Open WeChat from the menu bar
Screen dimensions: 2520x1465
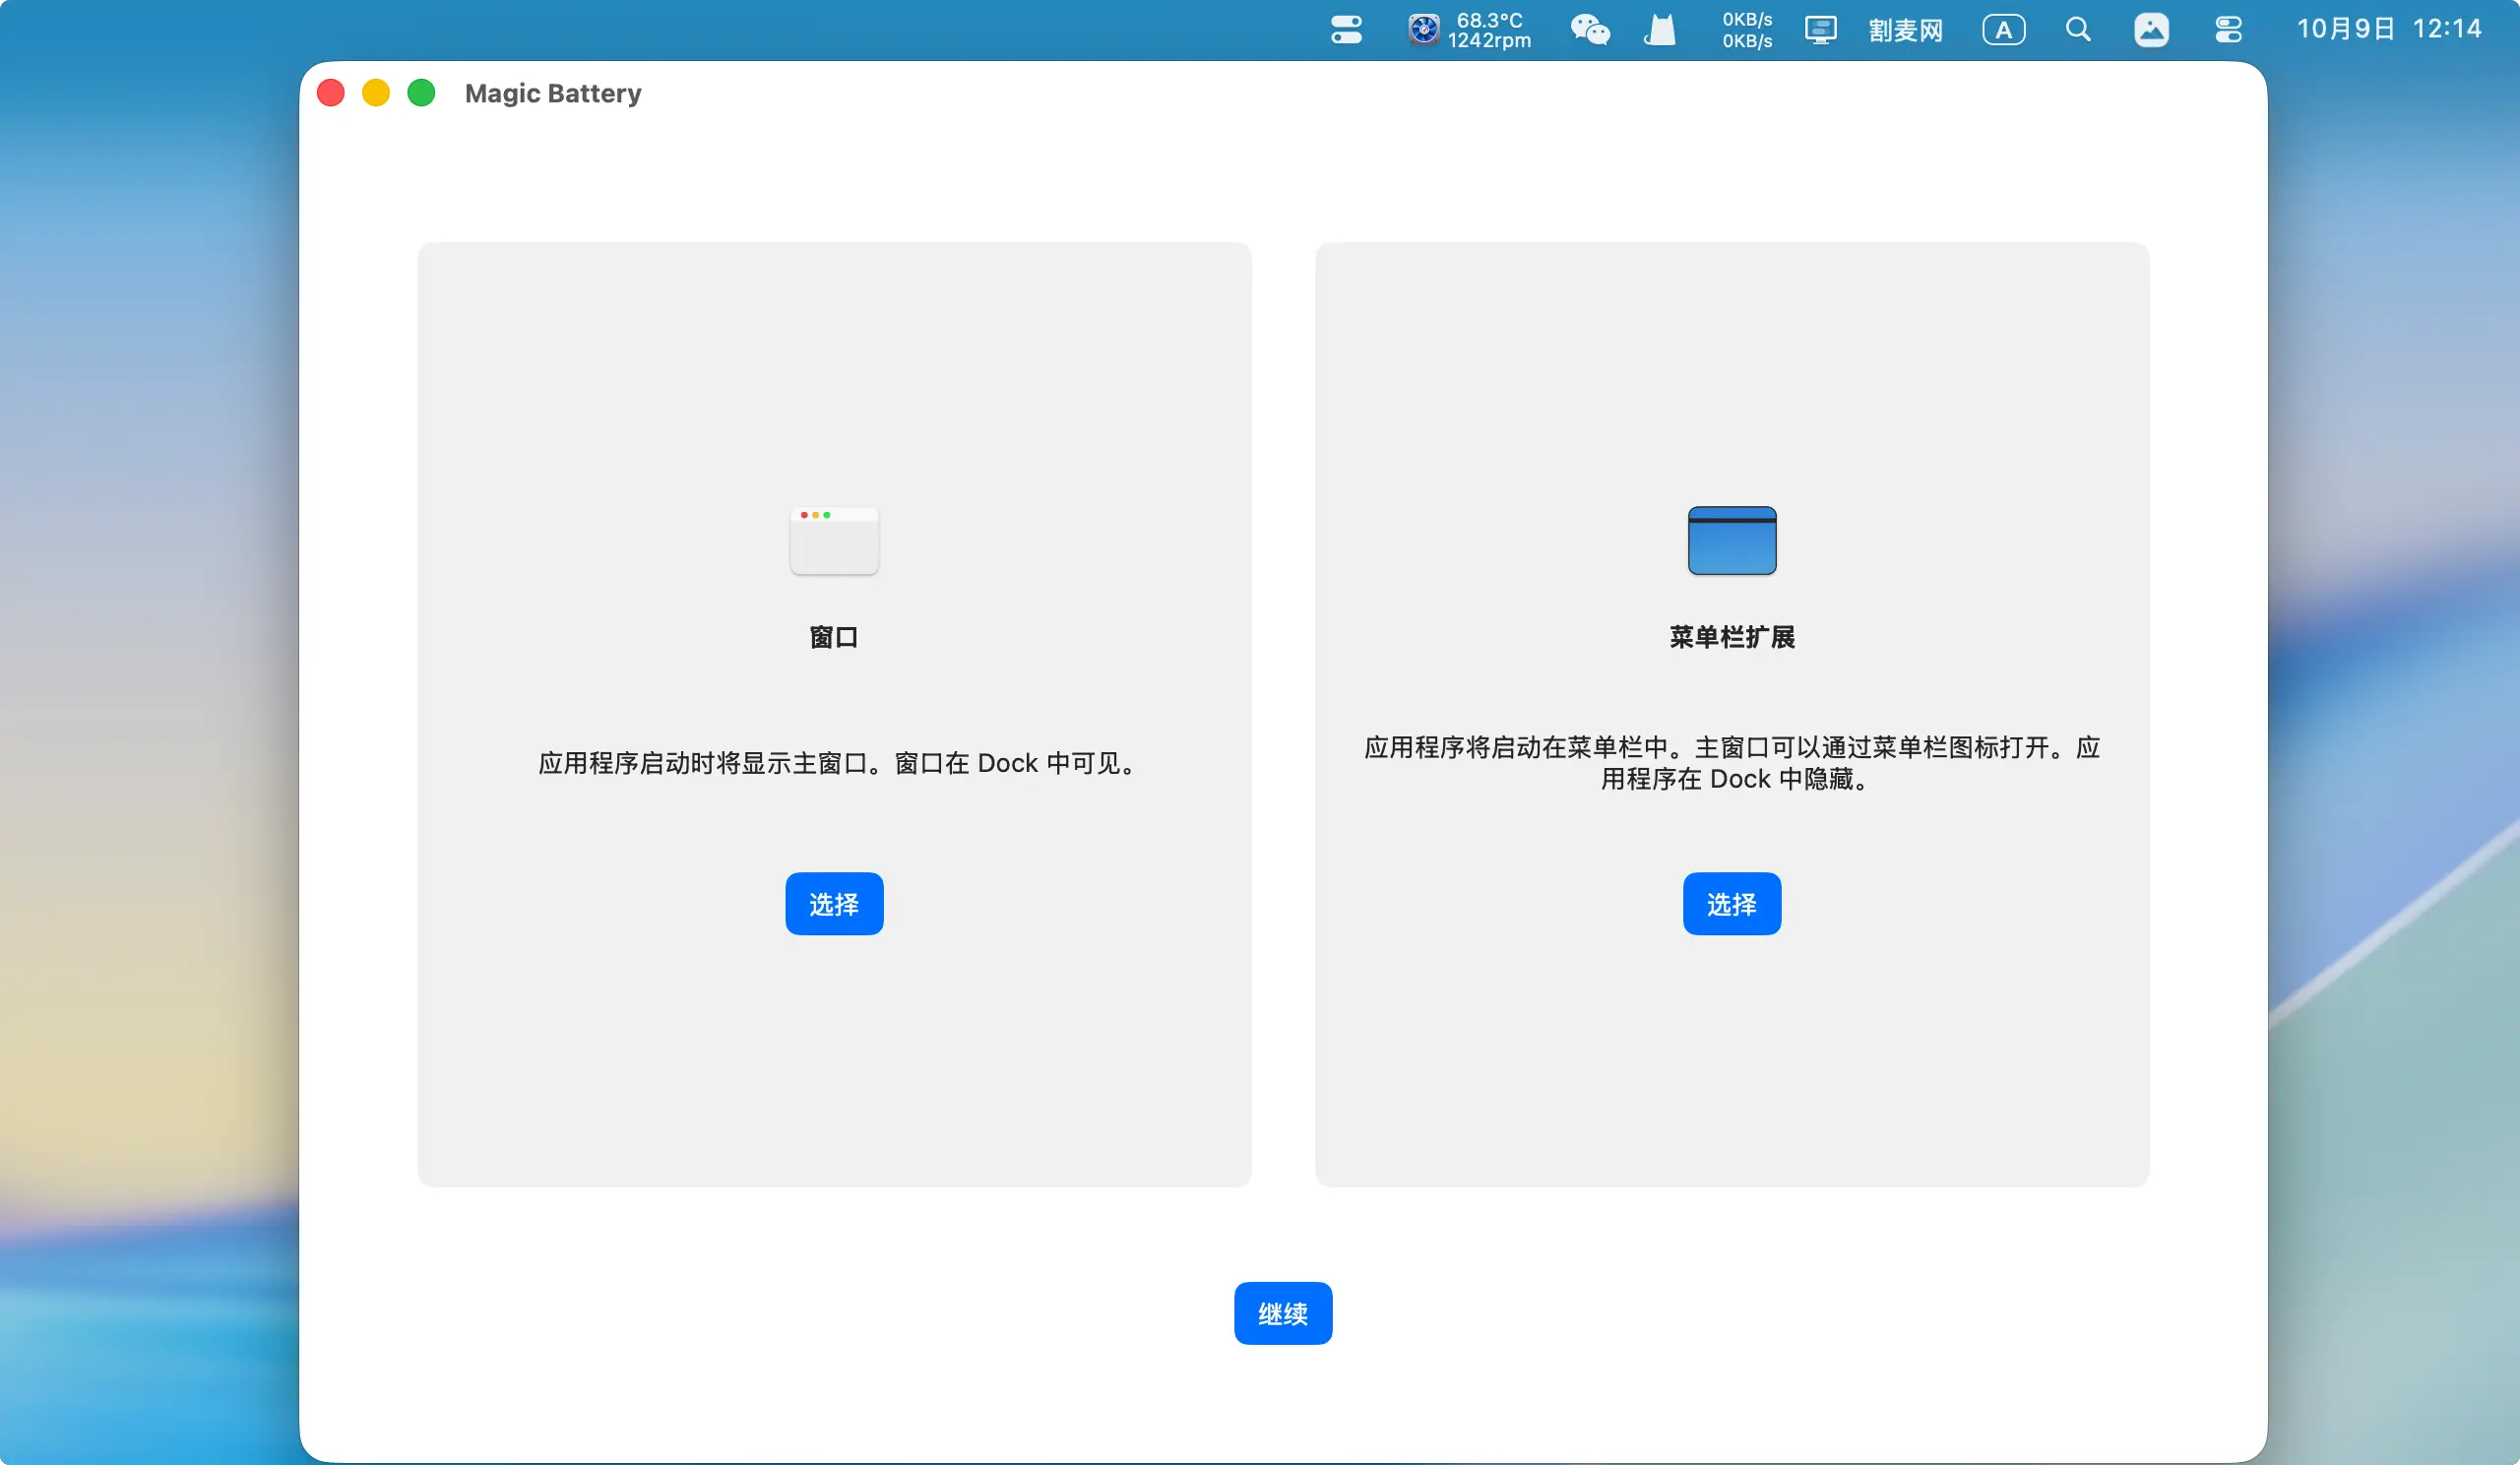[1589, 30]
